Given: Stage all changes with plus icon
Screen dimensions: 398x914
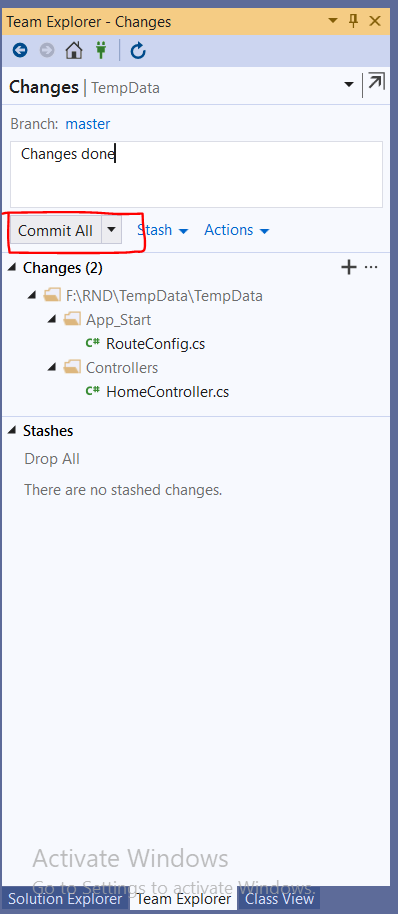Looking at the screenshot, I should 348,268.
